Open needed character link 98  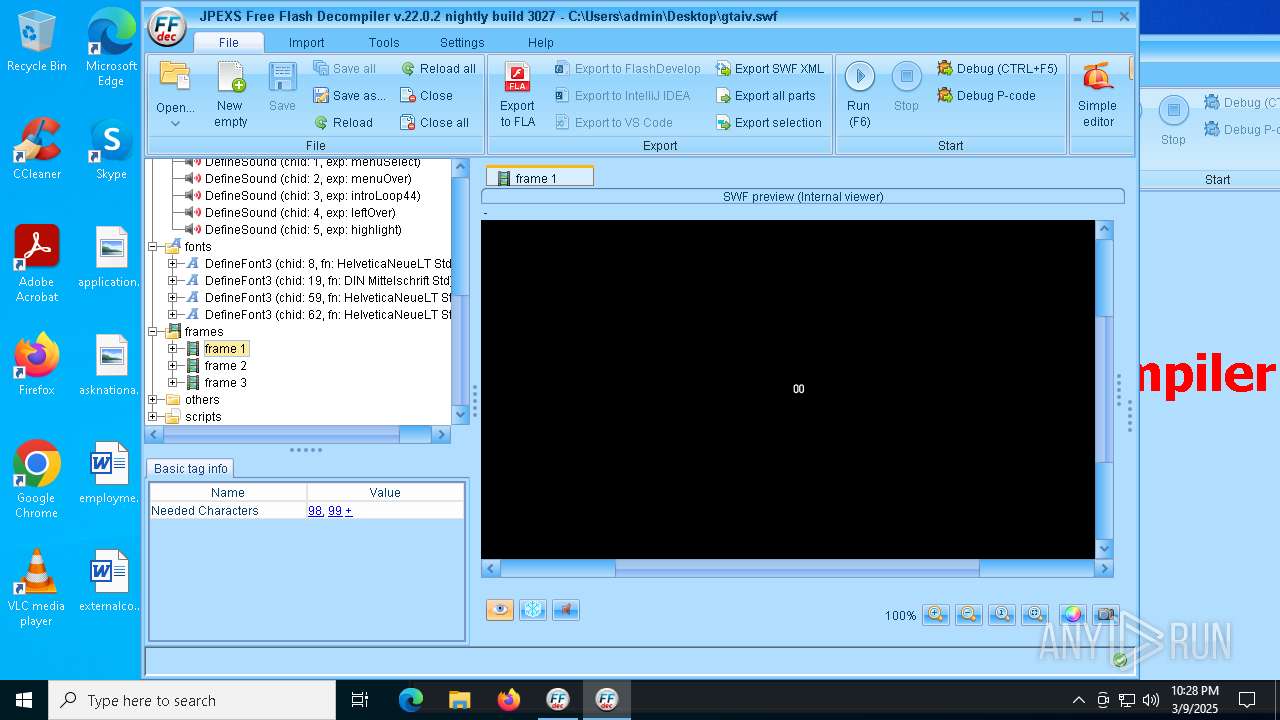pos(315,511)
